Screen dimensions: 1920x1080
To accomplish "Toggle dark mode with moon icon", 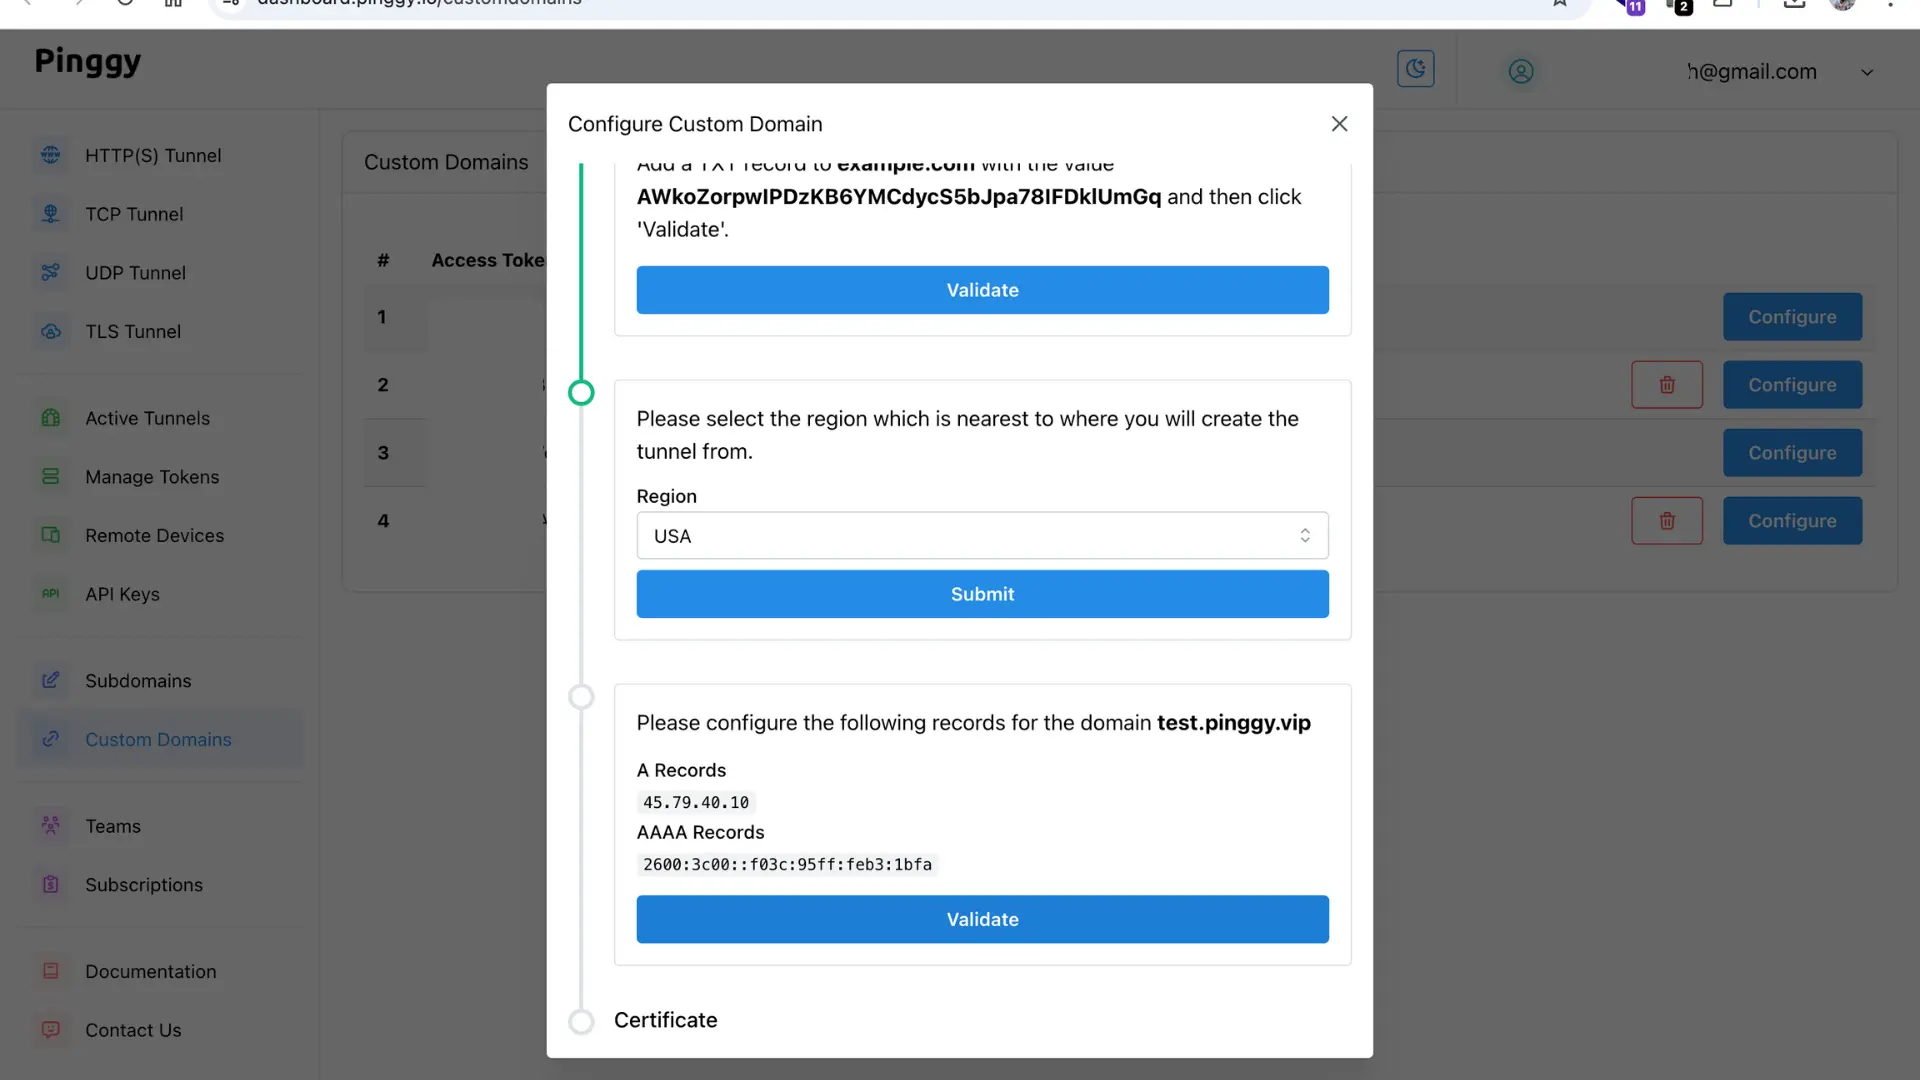I will pyautogui.click(x=1415, y=69).
